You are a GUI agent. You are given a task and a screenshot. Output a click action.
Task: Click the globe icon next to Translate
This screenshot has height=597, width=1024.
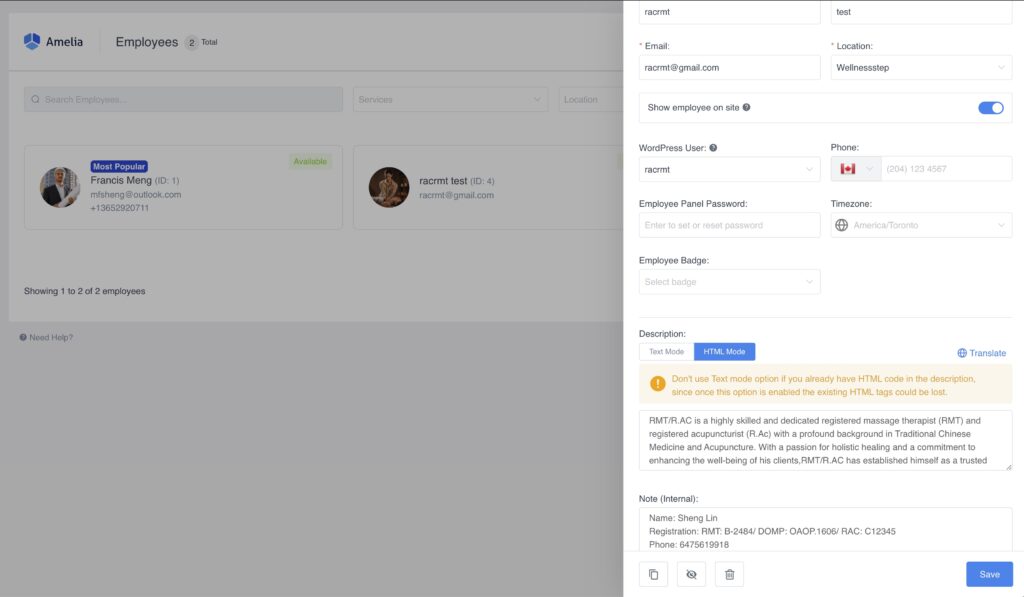[x=962, y=353]
